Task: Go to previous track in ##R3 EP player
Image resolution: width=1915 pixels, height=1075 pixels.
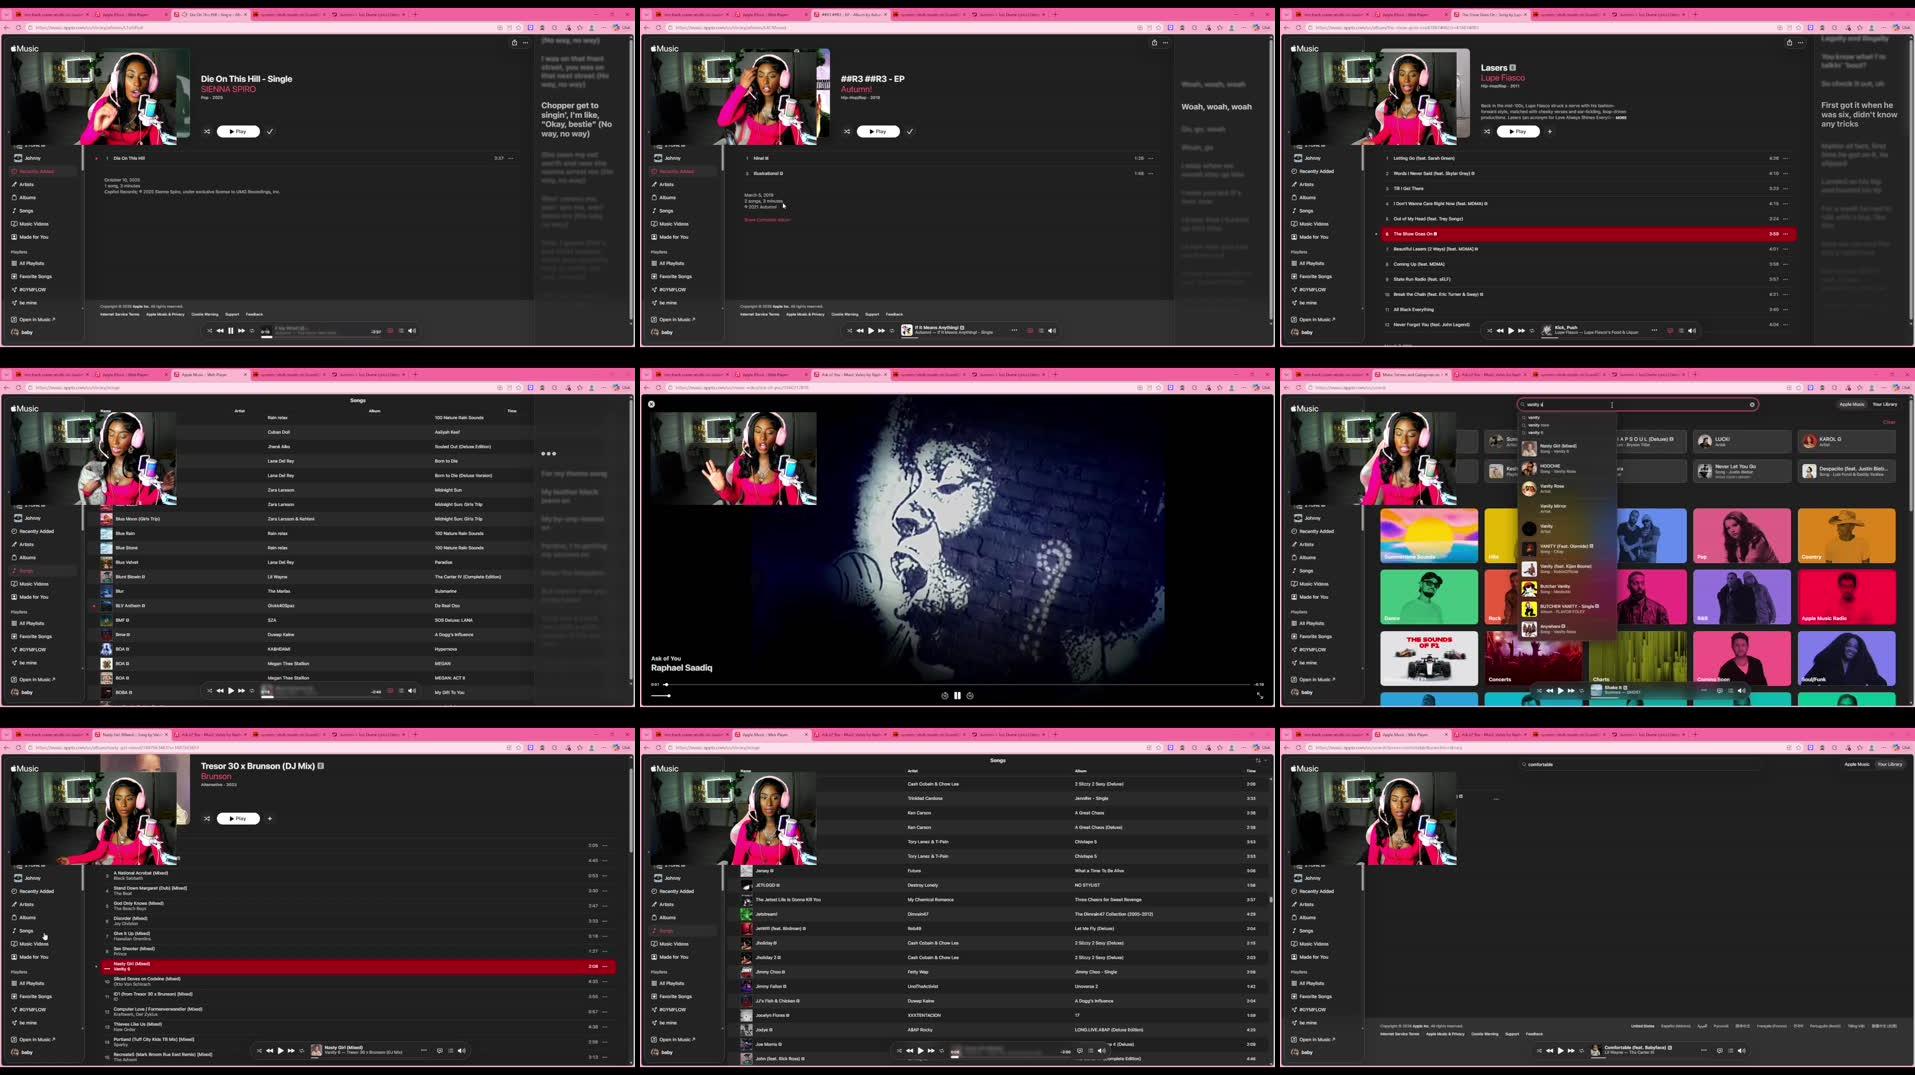Action: coord(860,331)
